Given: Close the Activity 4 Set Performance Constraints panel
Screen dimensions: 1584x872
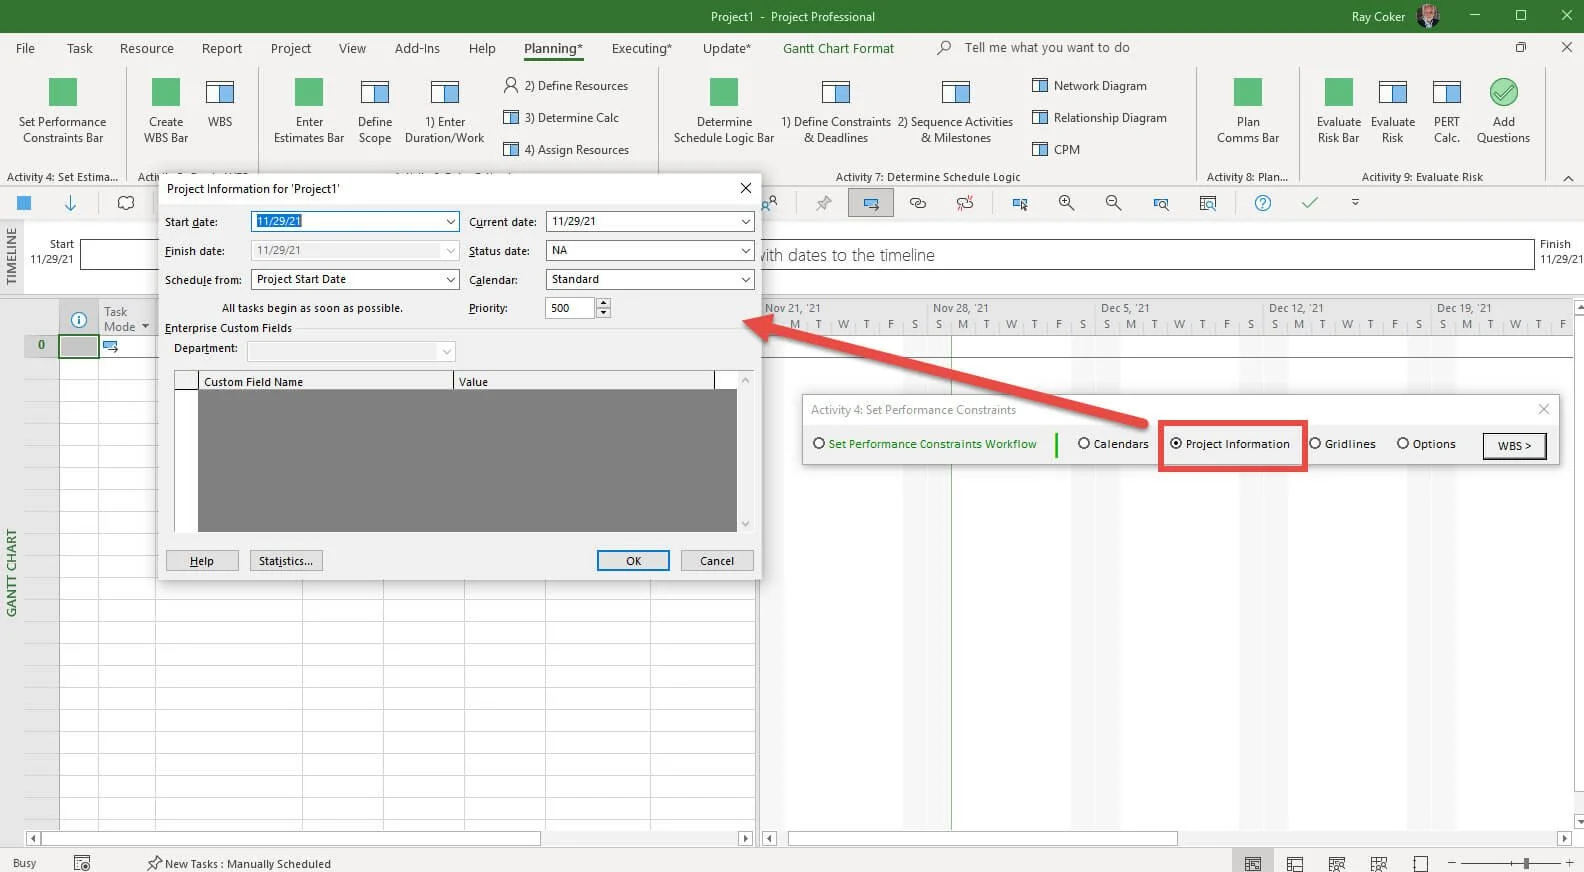Looking at the screenshot, I should pyautogui.click(x=1544, y=409).
